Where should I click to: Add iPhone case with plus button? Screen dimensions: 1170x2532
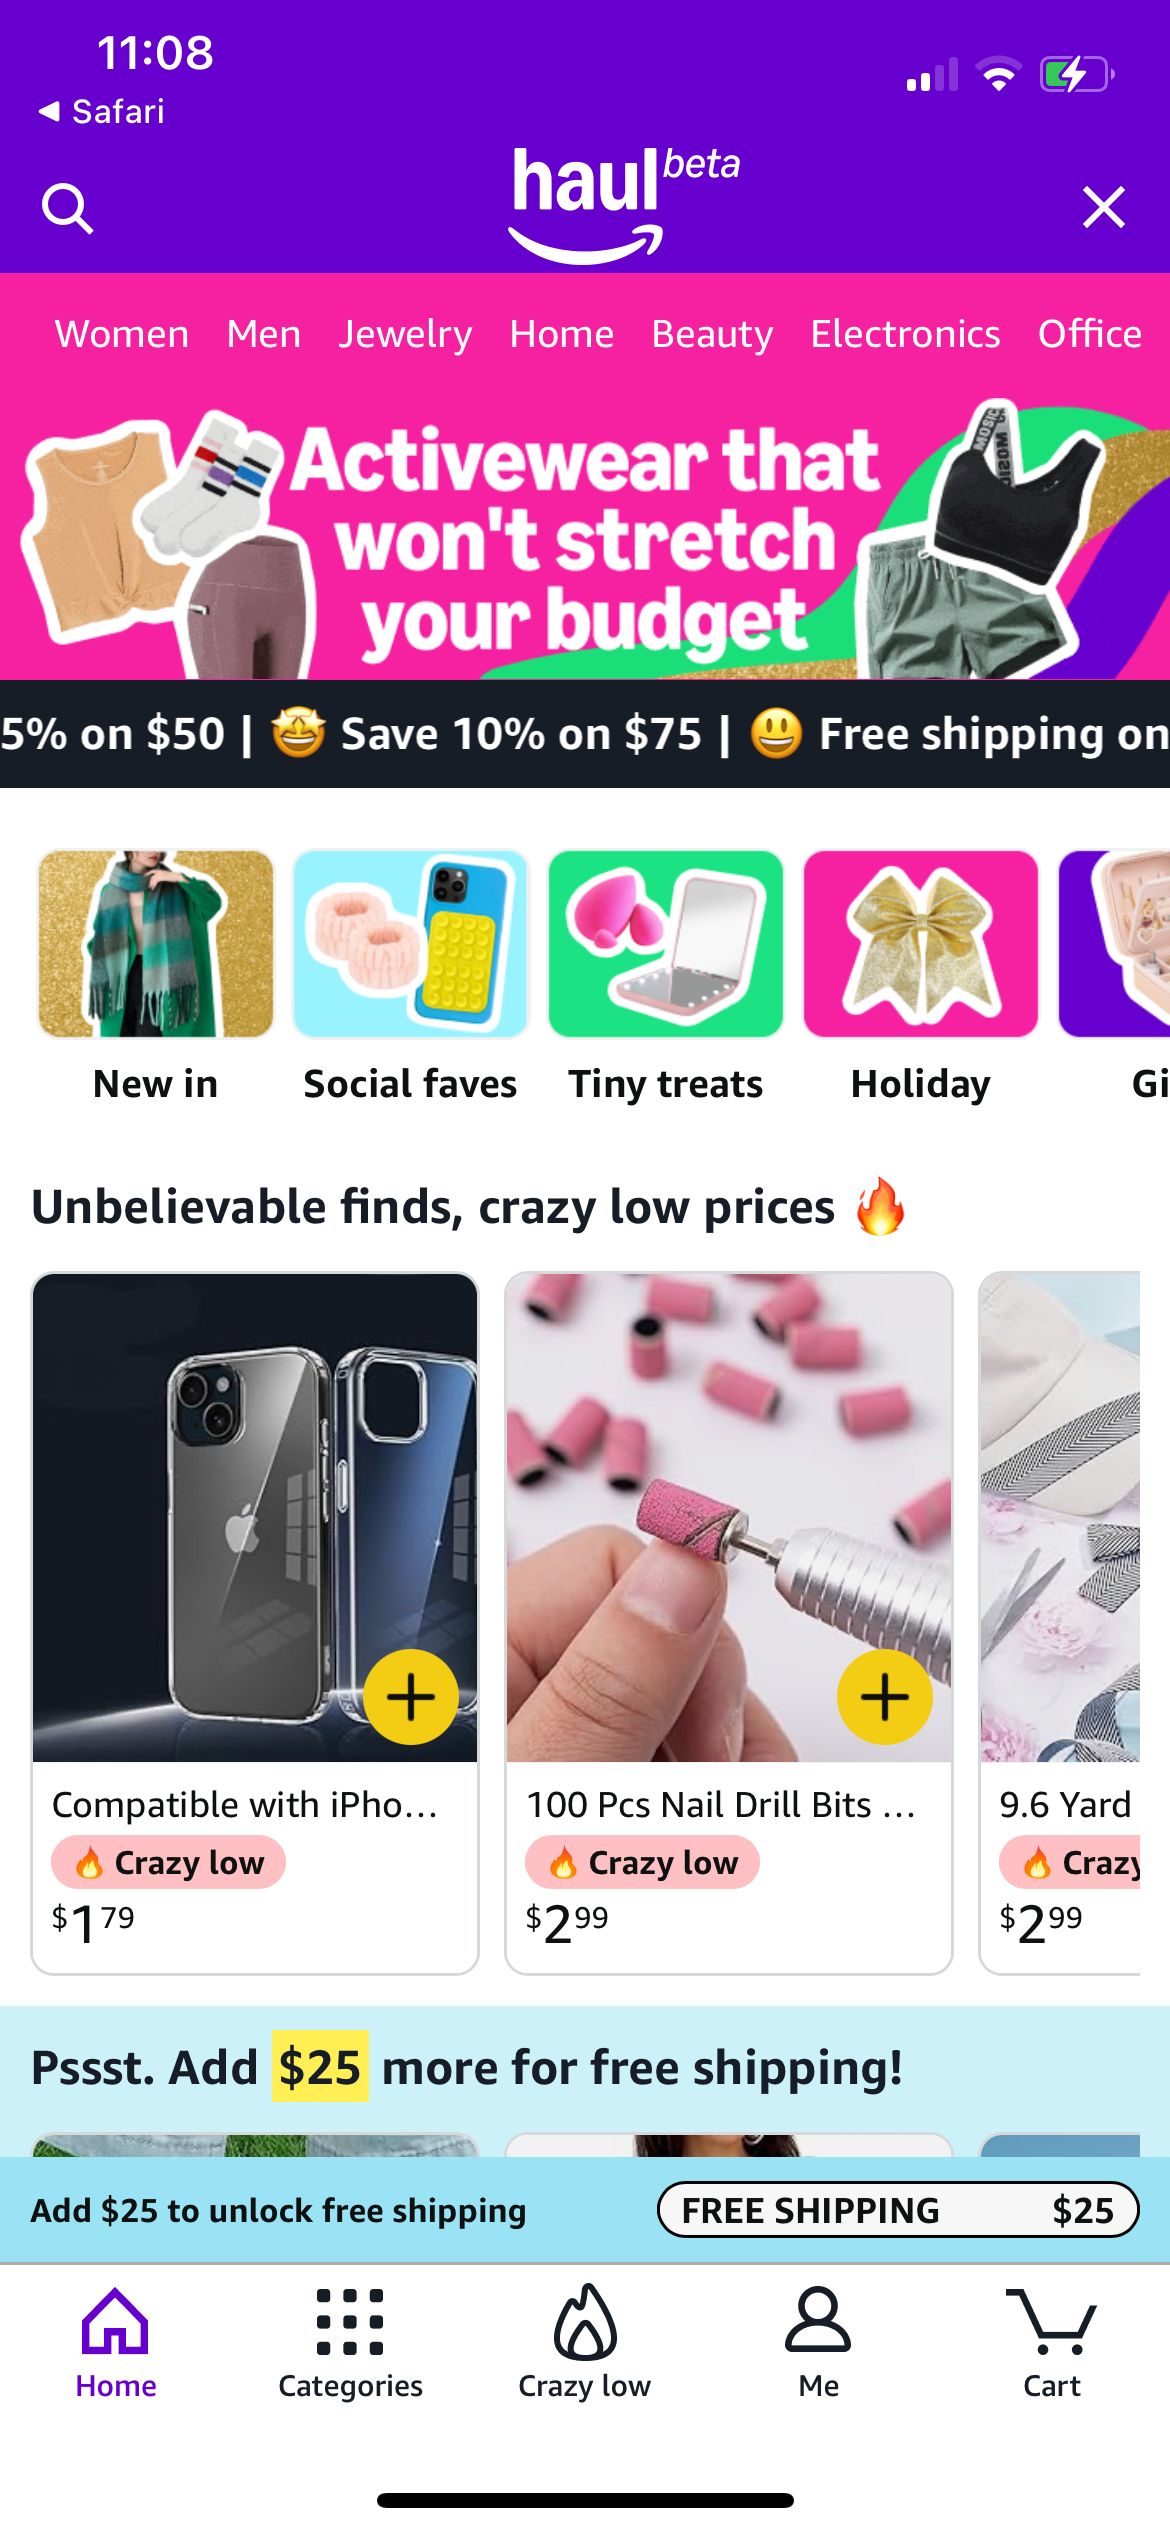click(x=411, y=1696)
